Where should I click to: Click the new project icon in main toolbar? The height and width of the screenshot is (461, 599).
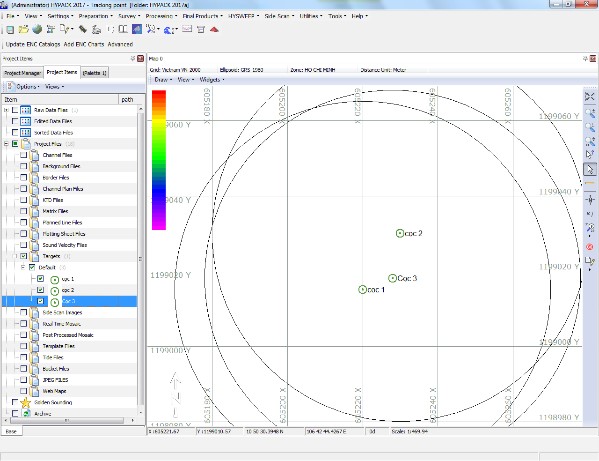[x=10, y=29]
